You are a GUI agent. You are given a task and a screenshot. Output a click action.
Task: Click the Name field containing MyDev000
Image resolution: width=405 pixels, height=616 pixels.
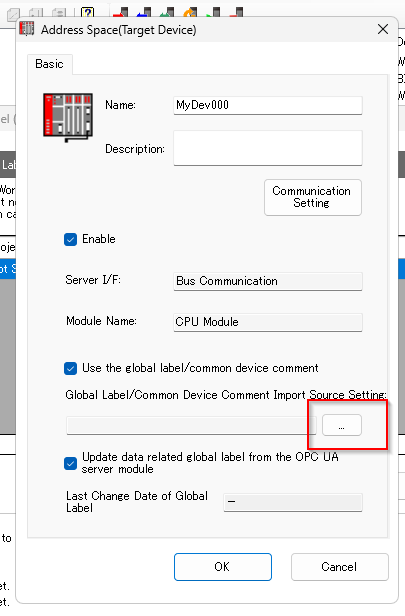[268, 105]
